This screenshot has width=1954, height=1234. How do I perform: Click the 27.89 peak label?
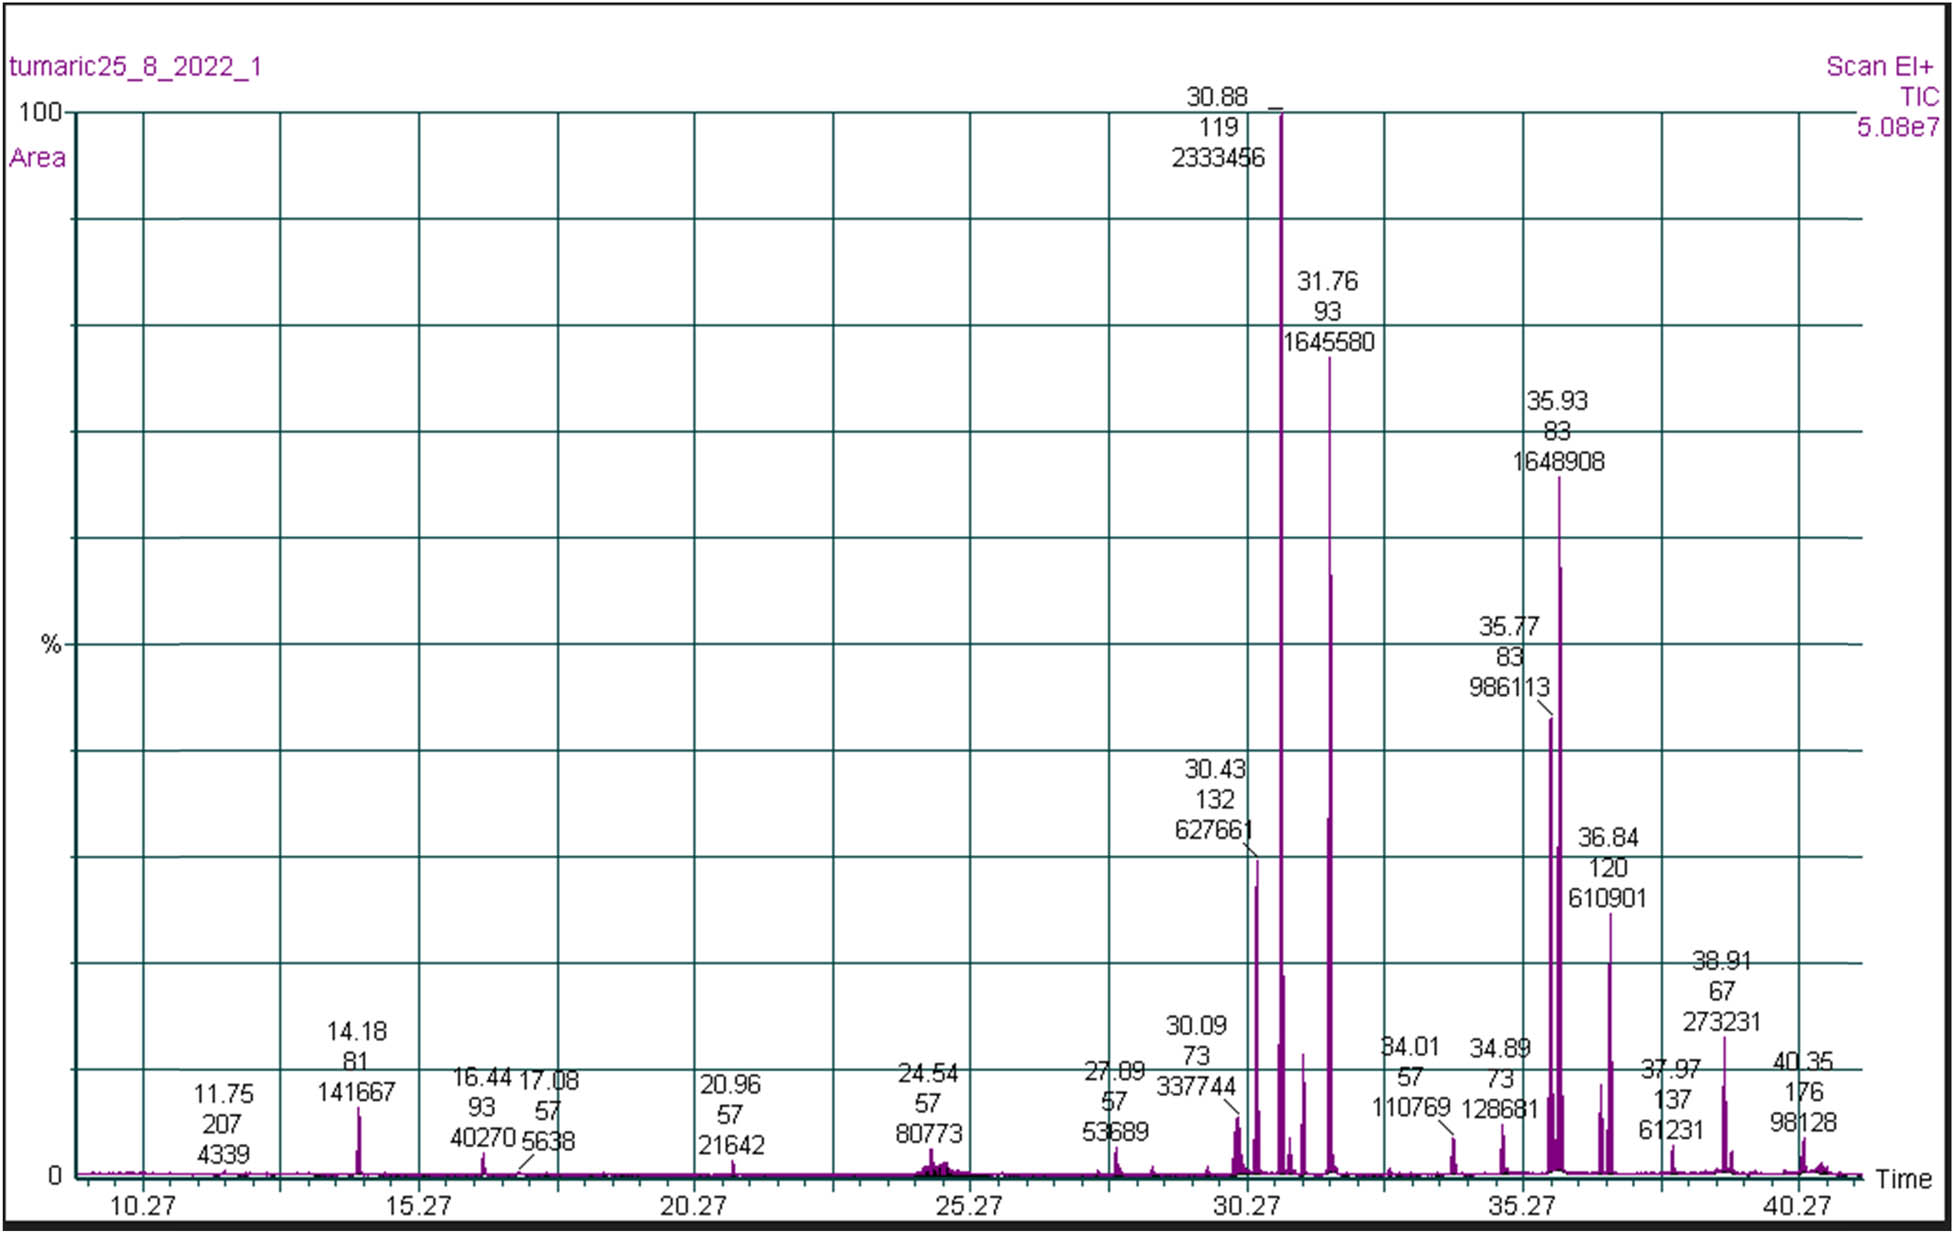[x=1114, y=1072]
